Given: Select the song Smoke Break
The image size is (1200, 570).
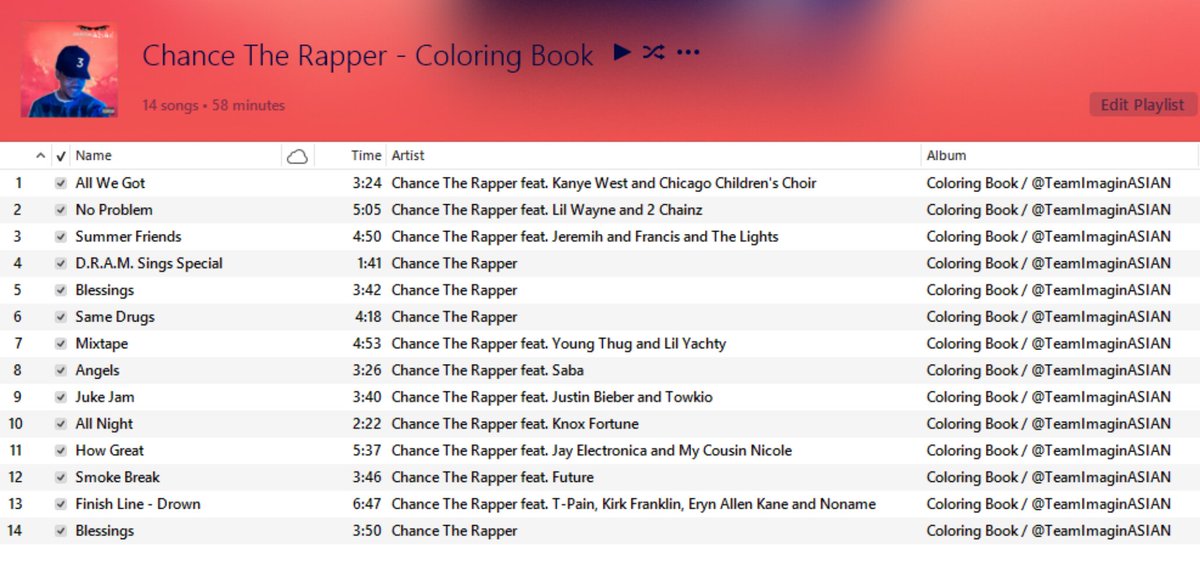Looking at the screenshot, I should (118, 477).
